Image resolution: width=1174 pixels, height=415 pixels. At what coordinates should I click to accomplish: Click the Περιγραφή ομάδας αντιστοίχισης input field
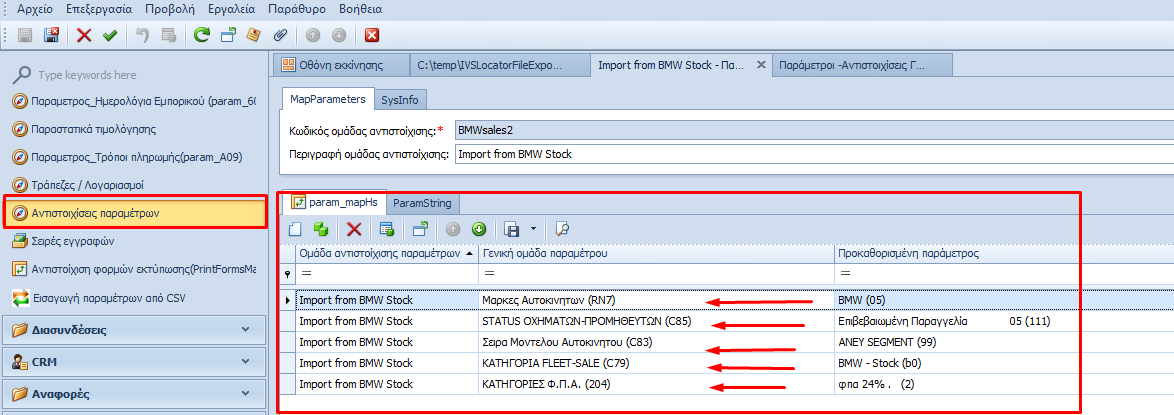[812, 154]
